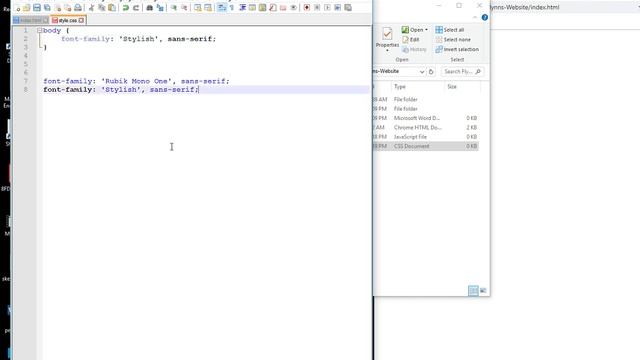Expand the Explorer address bar dropdown
Screen dimensions: 640x360
tap(422, 71)
